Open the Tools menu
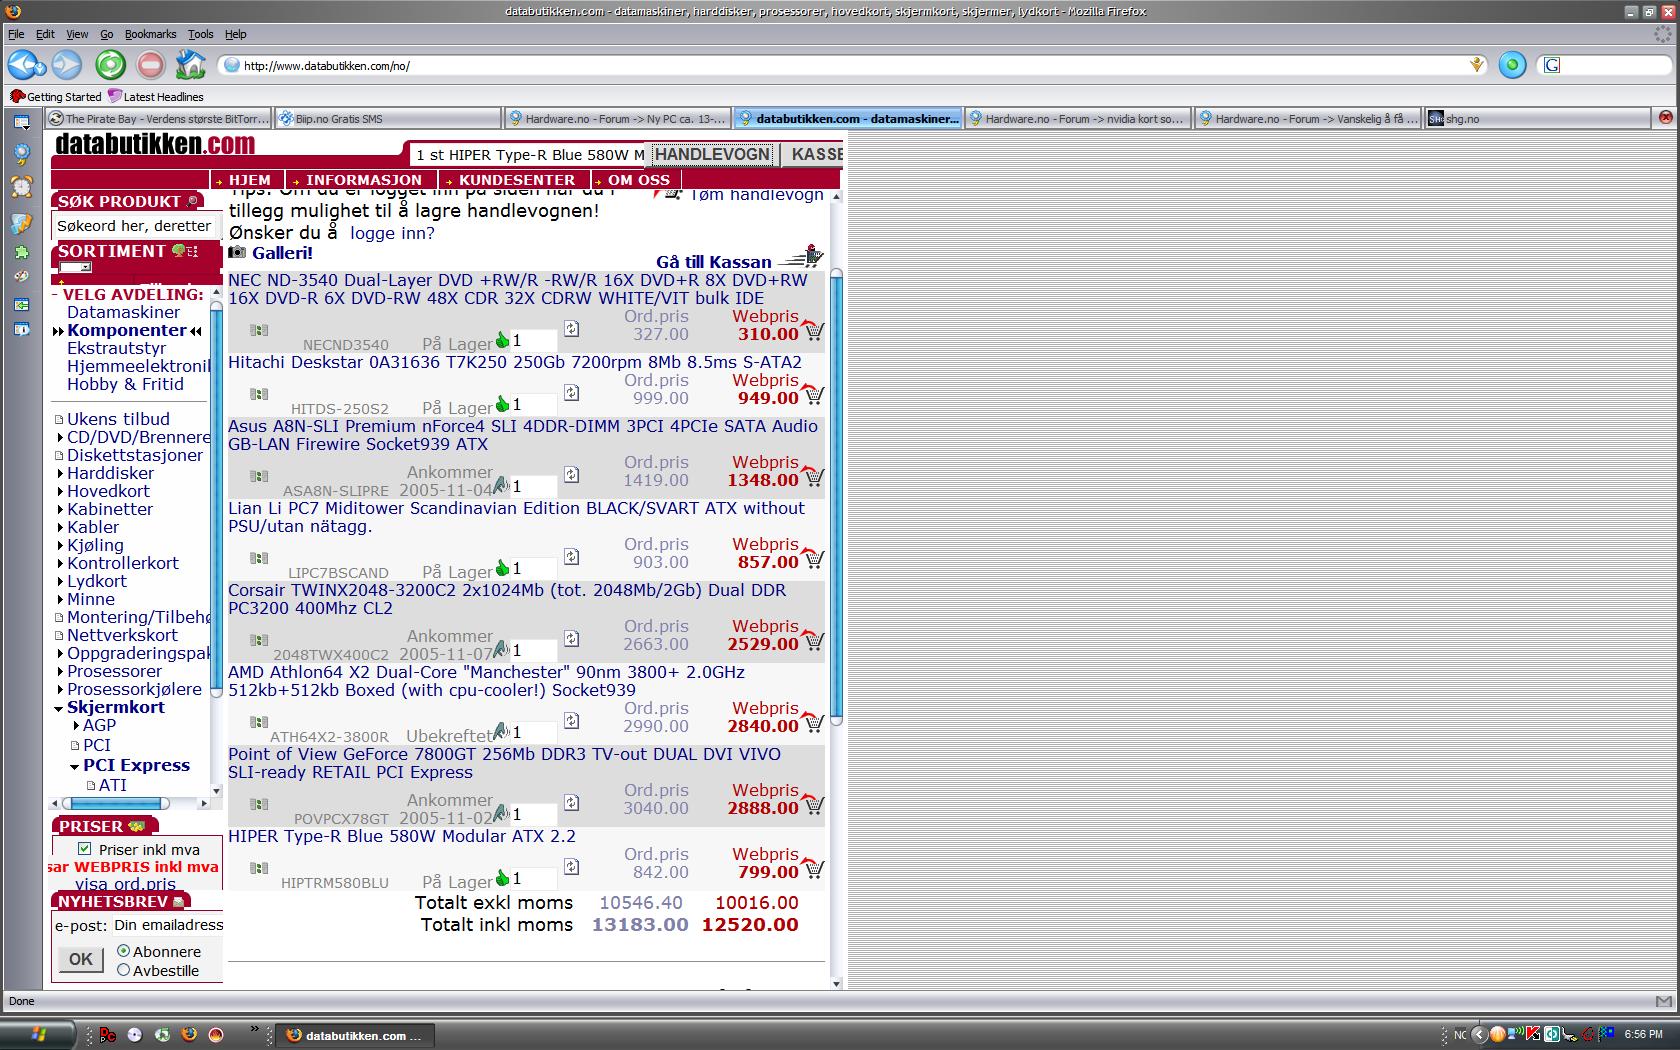This screenshot has width=1680, height=1050. 200,34
